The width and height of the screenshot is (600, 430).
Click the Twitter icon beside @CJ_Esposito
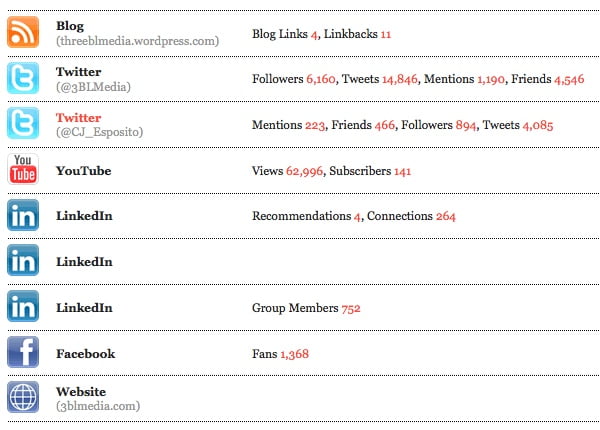point(23,124)
